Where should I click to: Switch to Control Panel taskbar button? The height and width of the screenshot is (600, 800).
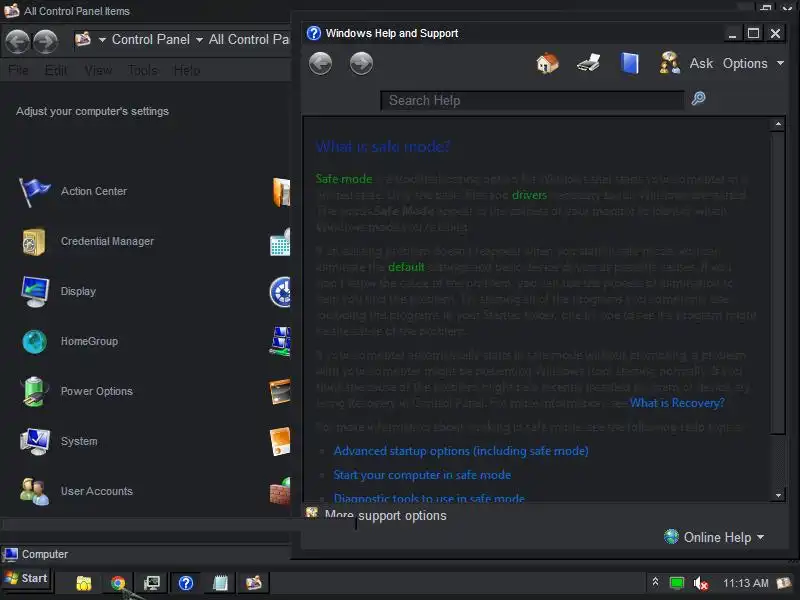tap(254, 583)
